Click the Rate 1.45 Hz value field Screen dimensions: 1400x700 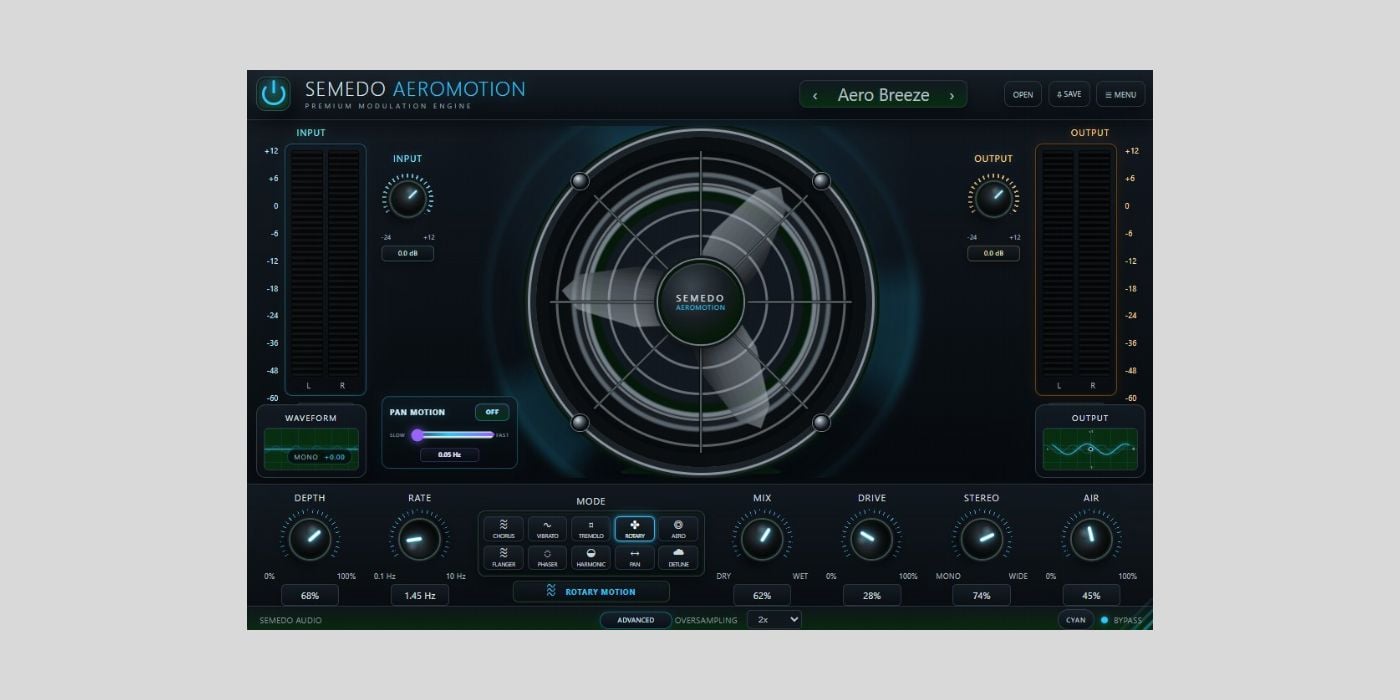[x=419, y=595]
